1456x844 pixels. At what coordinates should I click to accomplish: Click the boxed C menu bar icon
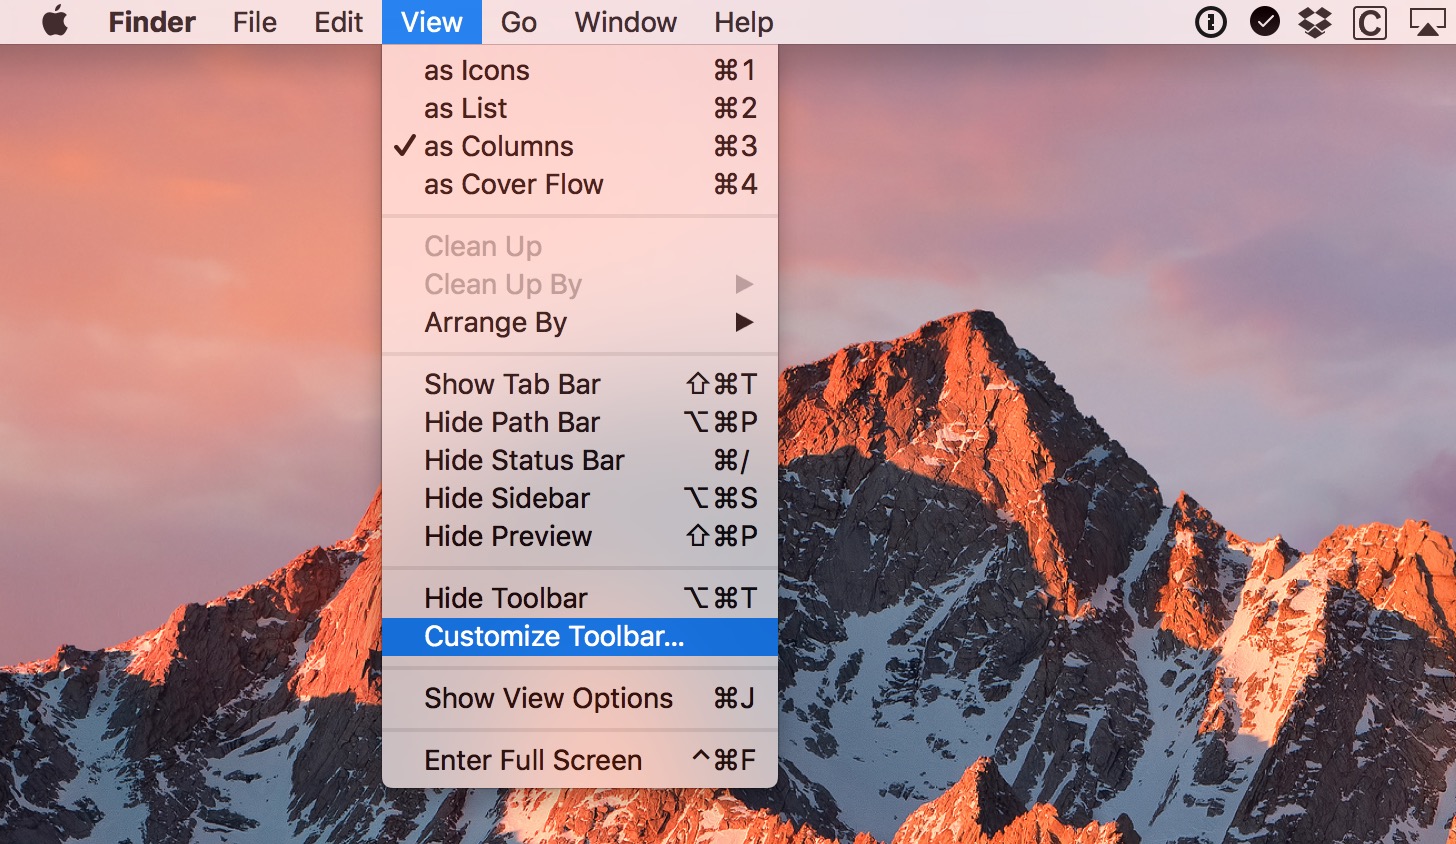(x=1369, y=22)
